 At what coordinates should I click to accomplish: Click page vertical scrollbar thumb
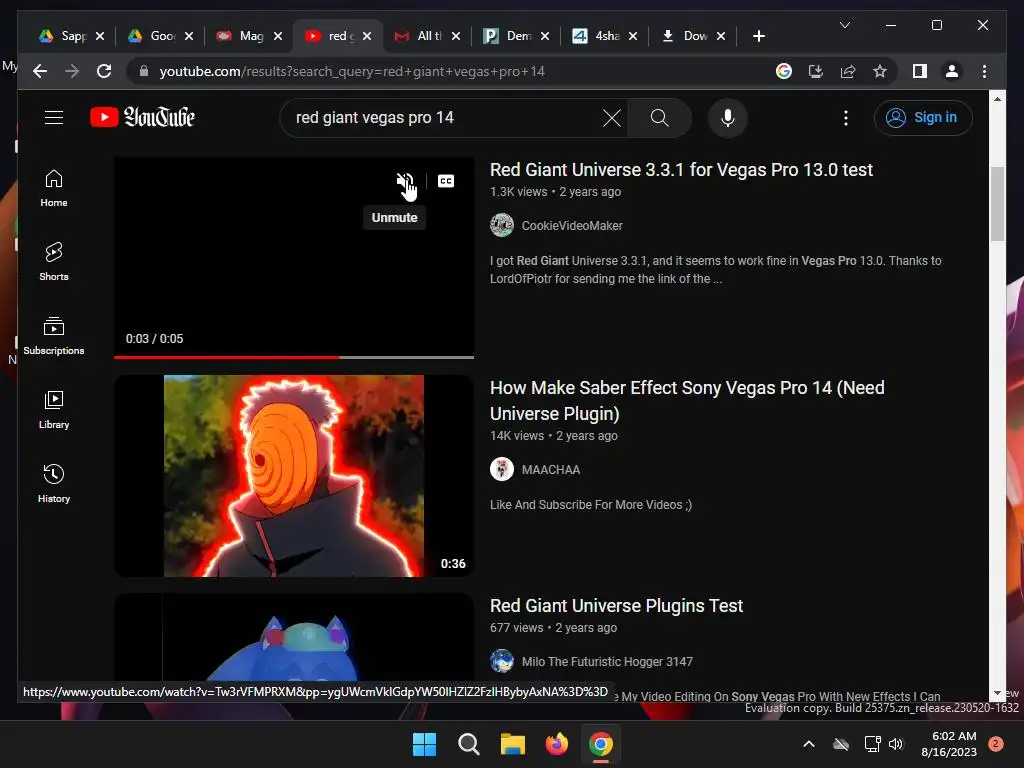pos(997,204)
